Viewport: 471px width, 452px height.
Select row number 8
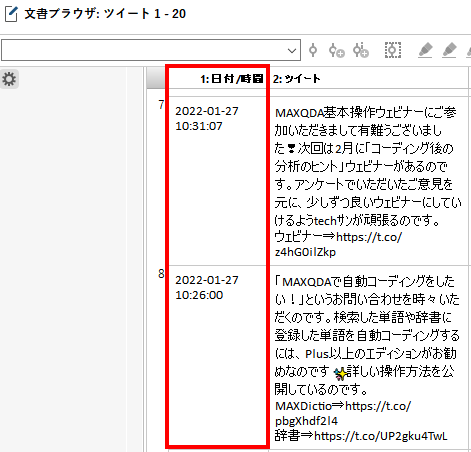coord(161,274)
